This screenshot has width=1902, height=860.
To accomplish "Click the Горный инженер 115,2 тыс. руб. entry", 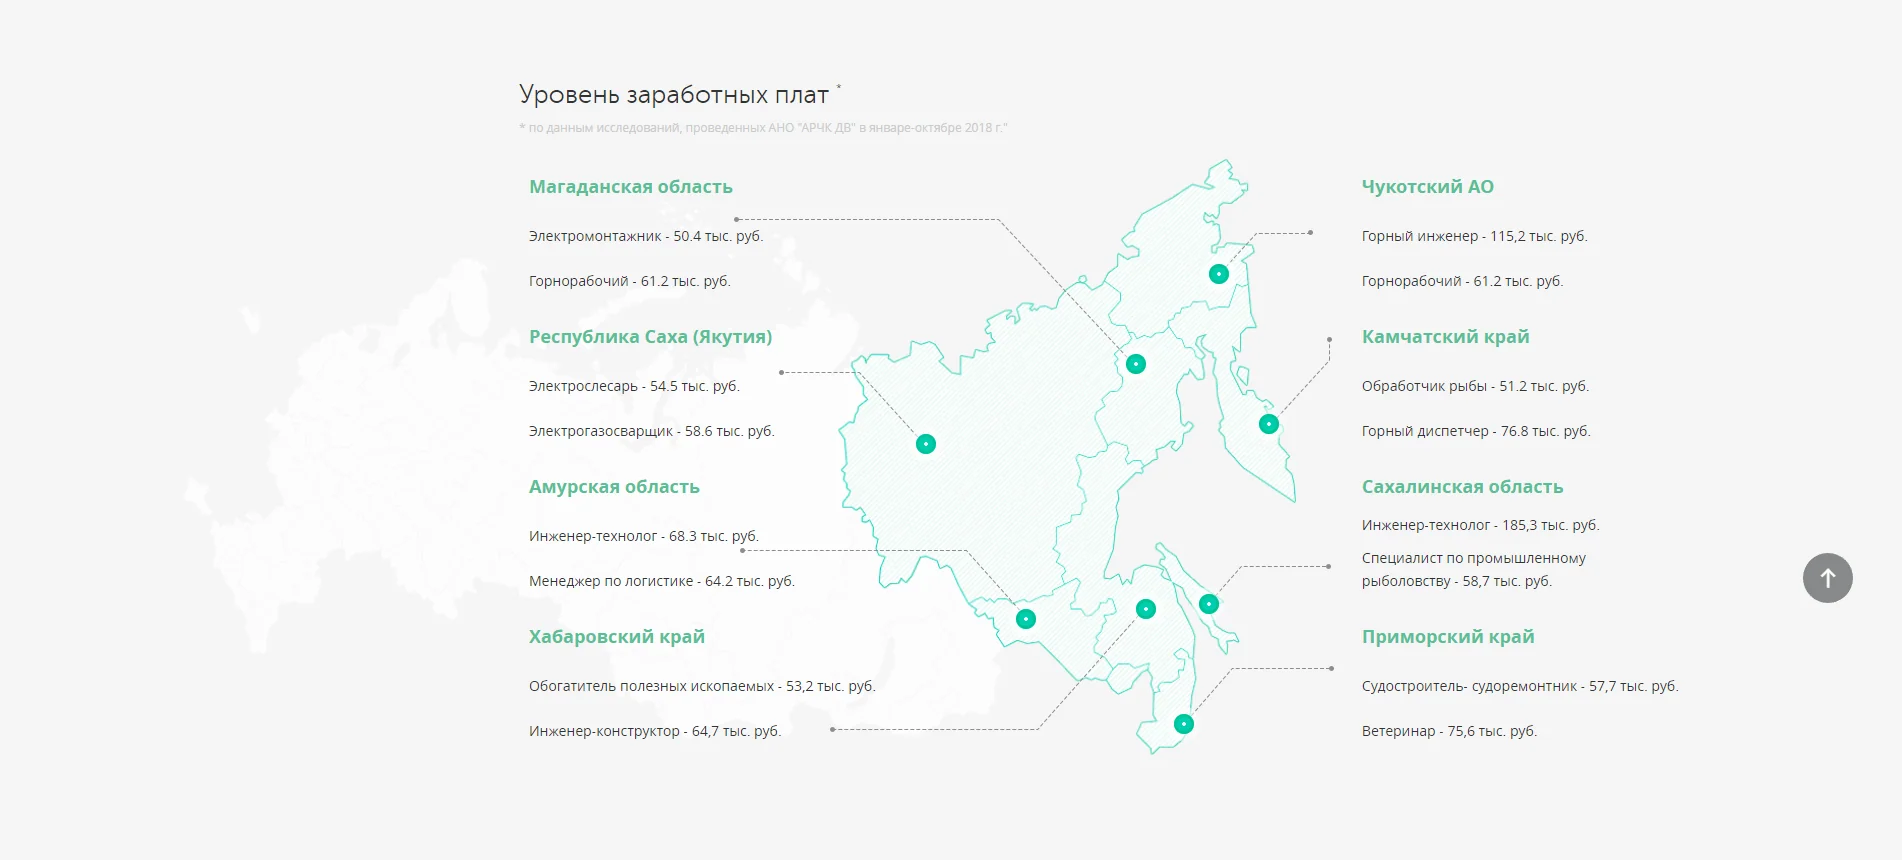I will point(1474,236).
